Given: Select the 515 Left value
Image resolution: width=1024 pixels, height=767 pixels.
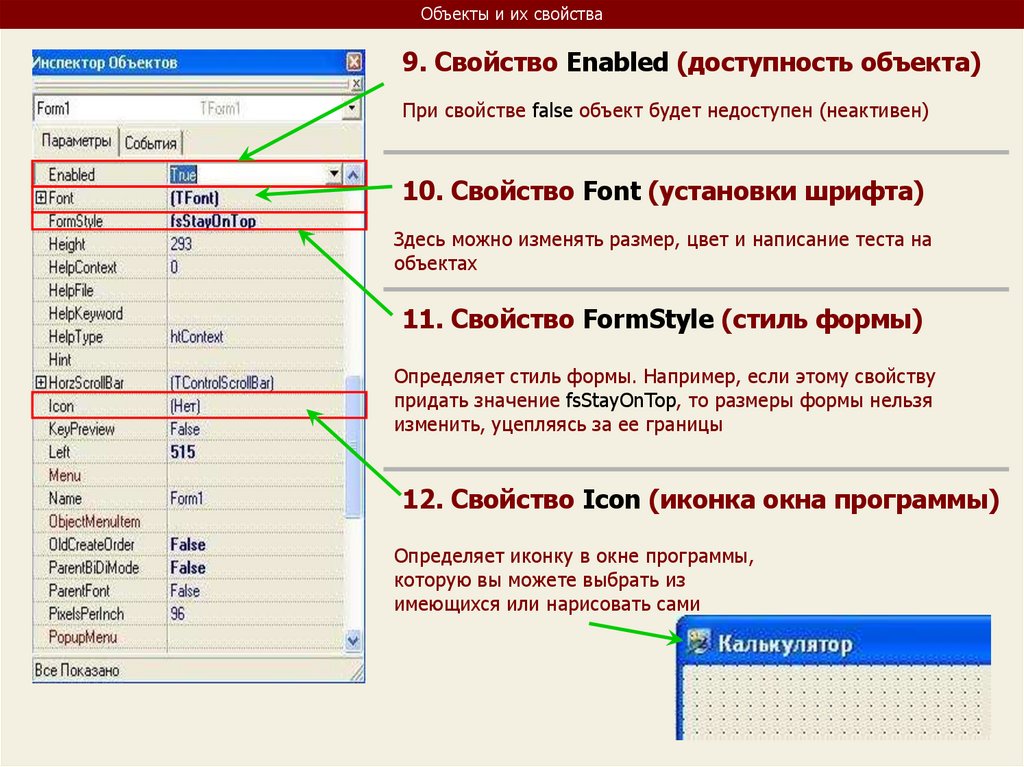Looking at the screenshot, I should click(x=183, y=452).
